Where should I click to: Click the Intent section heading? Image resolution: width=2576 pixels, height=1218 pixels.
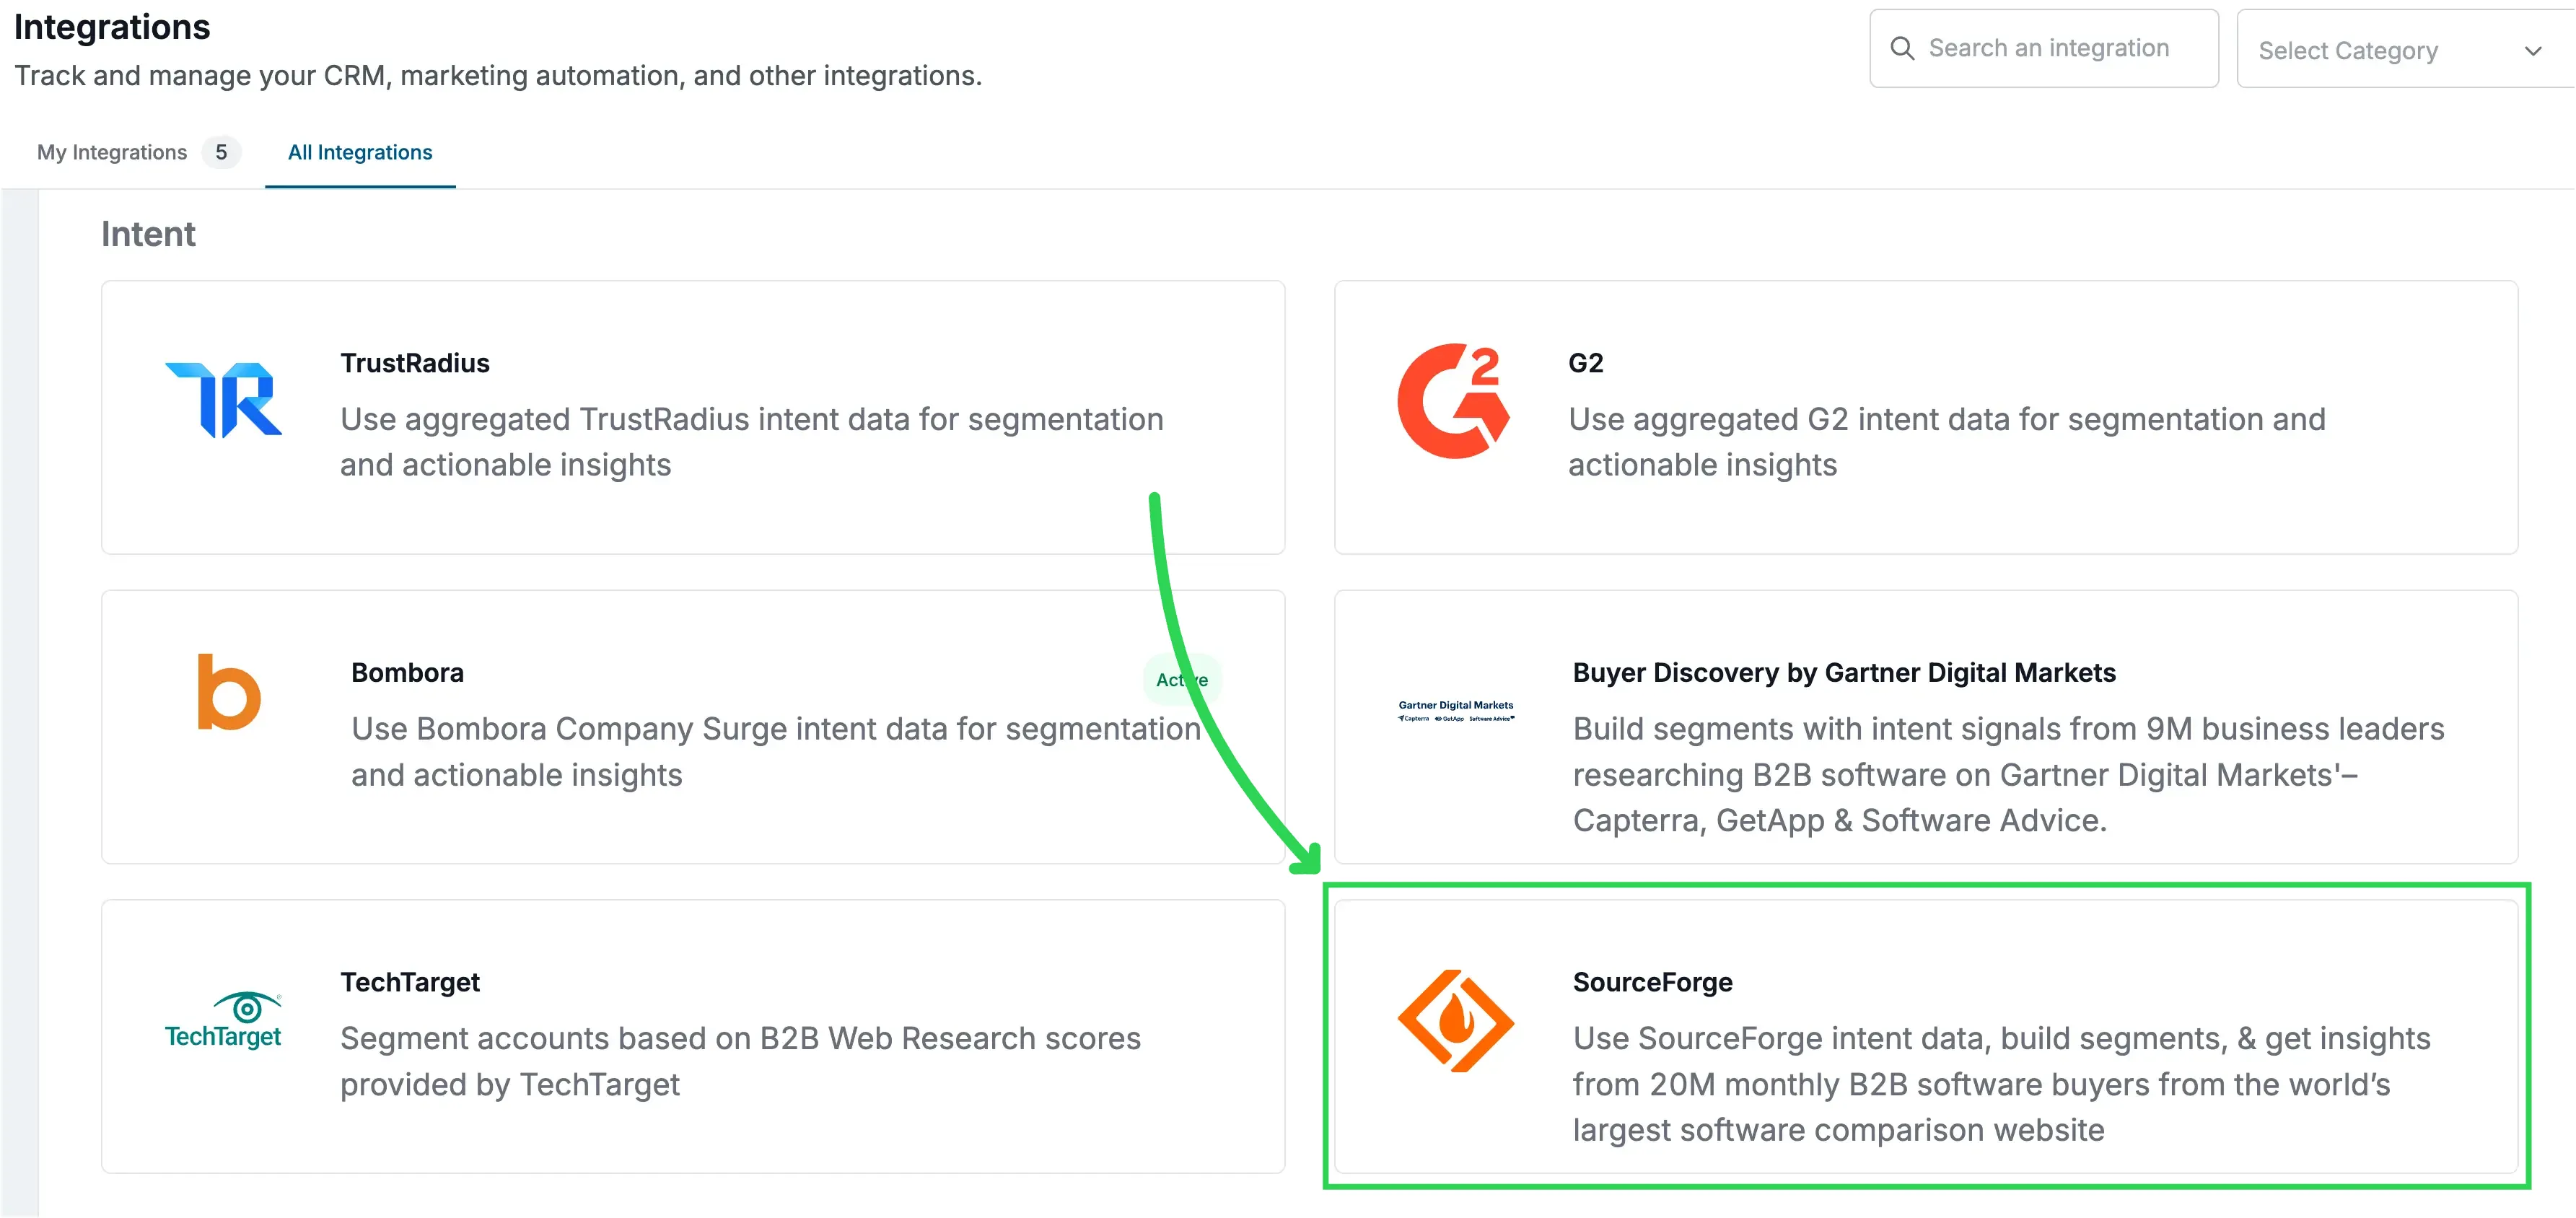(x=148, y=234)
